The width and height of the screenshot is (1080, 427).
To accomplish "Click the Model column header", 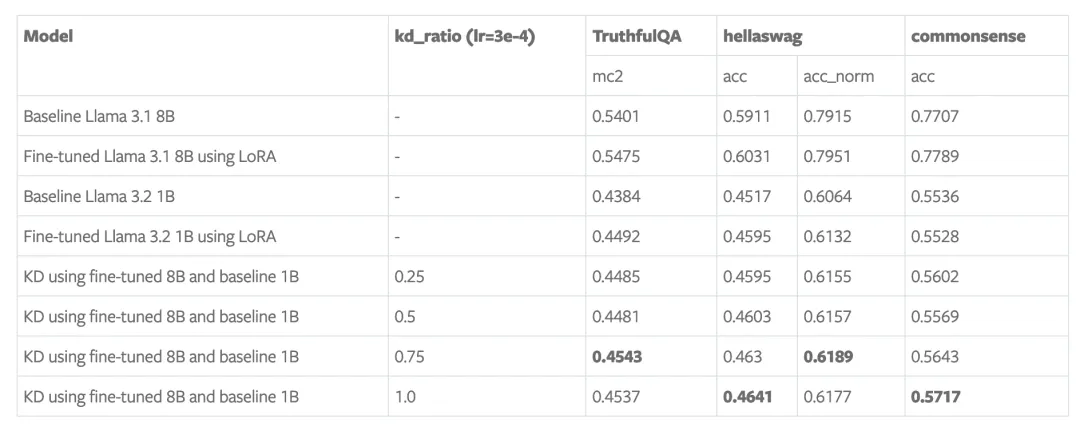I will (x=48, y=37).
